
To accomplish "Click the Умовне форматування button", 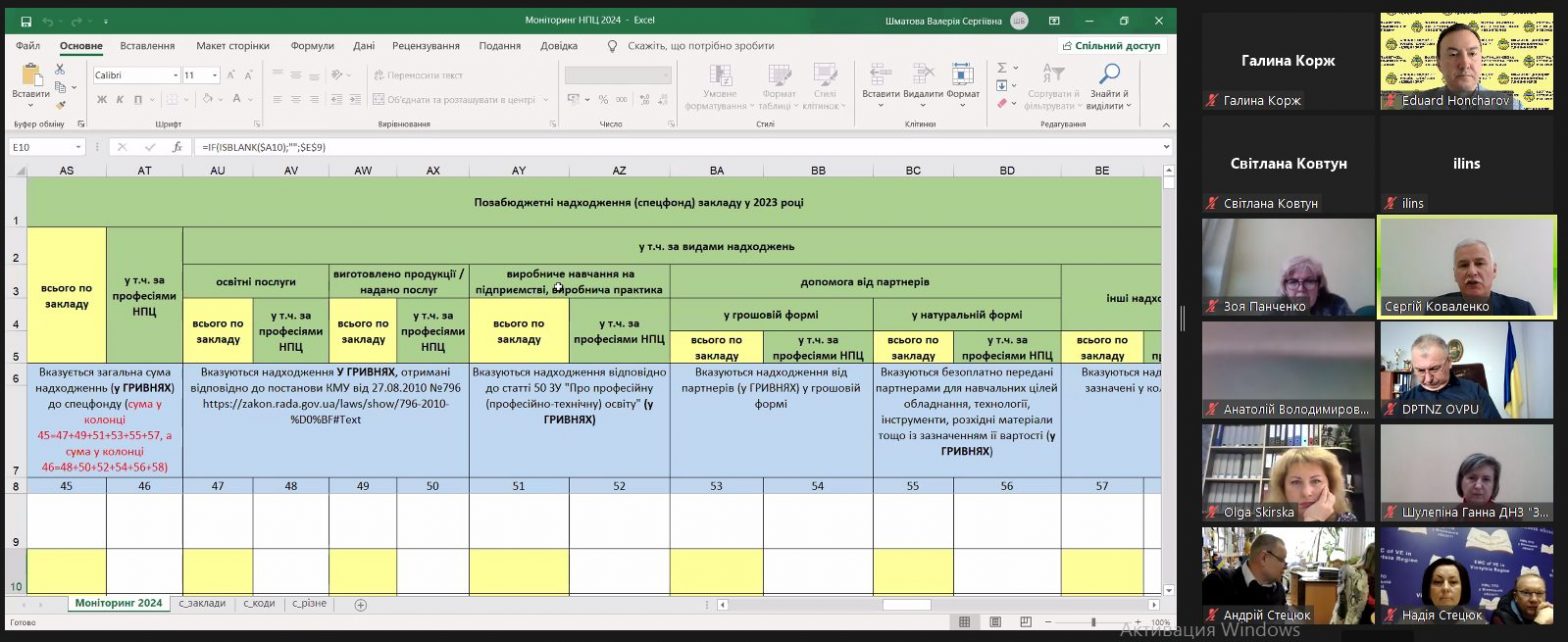I will click(719, 86).
